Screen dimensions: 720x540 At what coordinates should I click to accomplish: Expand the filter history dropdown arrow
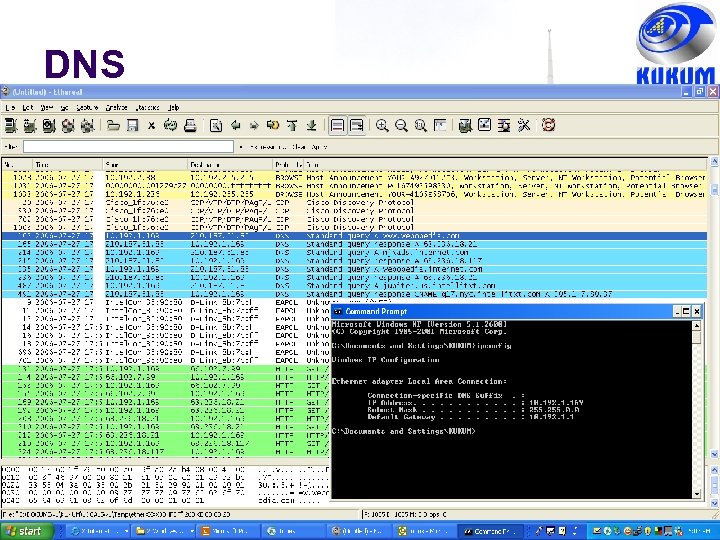[241, 147]
